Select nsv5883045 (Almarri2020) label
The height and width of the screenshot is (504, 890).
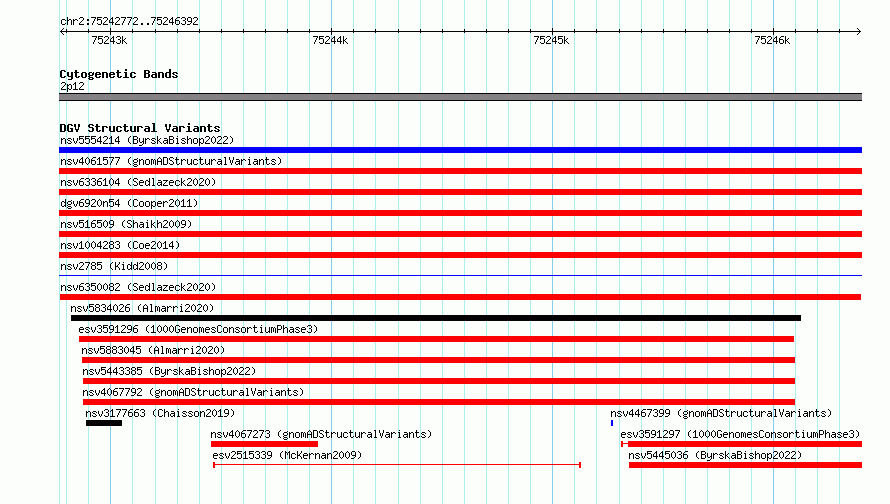tap(153, 350)
